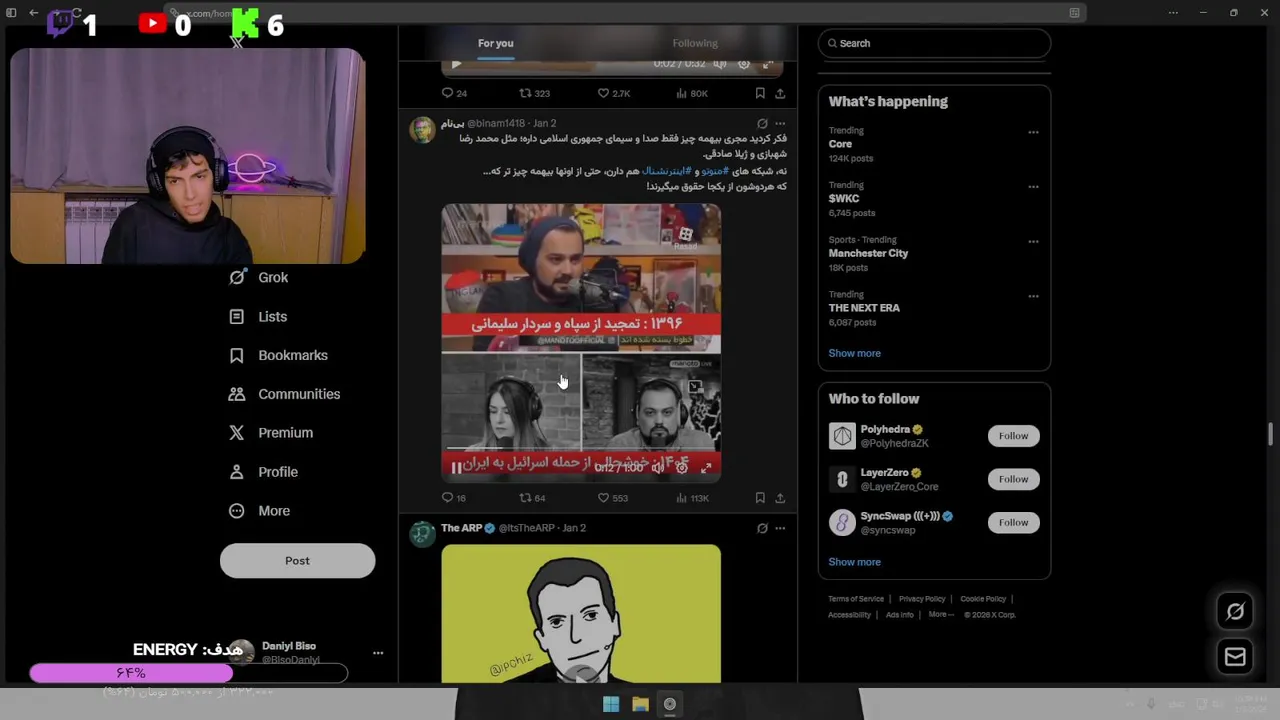The width and height of the screenshot is (1280, 720).
Task: Open playback settings on binam1418 video
Action: pos(682,467)
